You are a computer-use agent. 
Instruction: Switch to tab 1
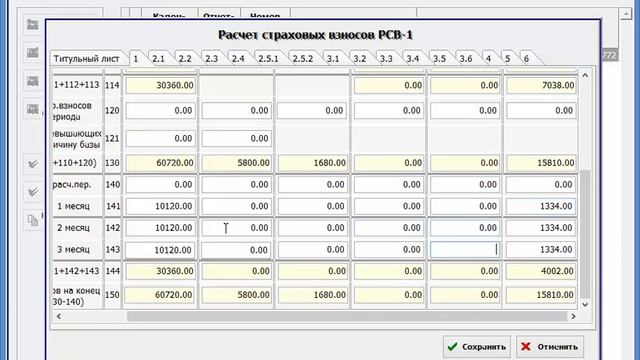click(x=136, y=59)
